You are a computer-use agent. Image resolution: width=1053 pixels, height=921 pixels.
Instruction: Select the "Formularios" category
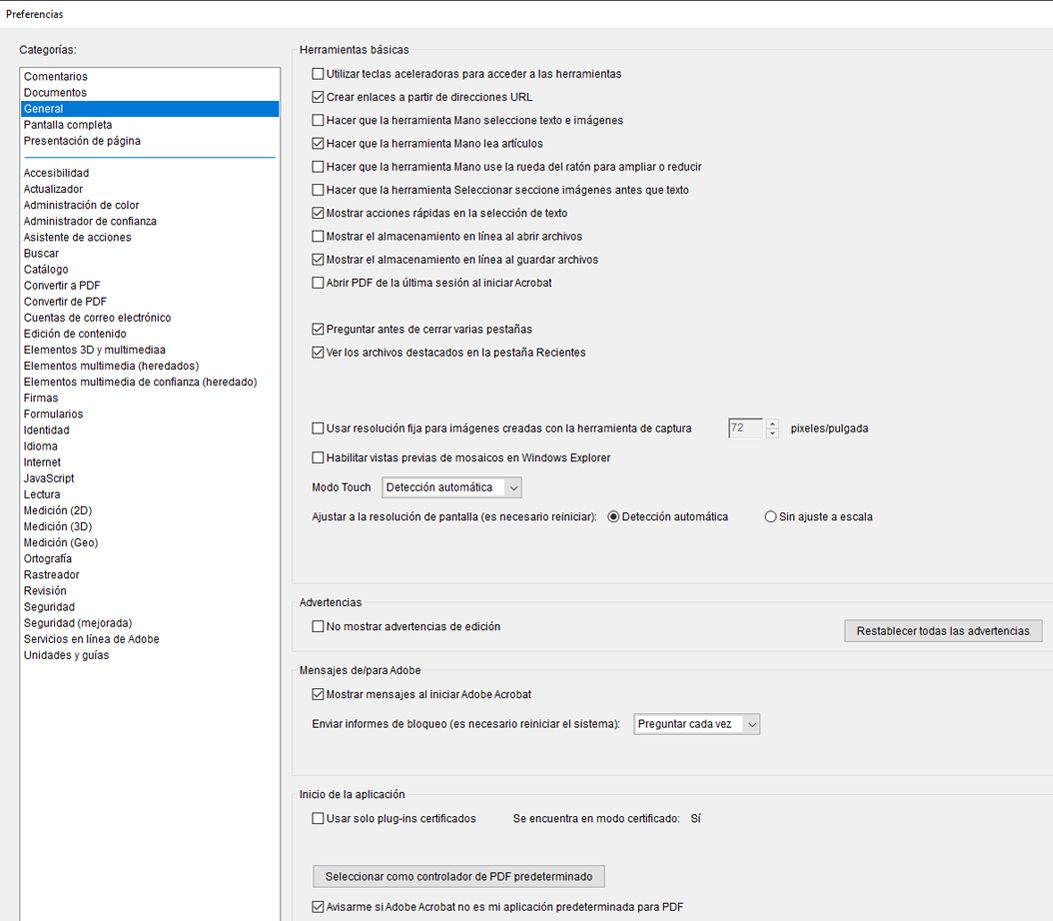[53, 413]
